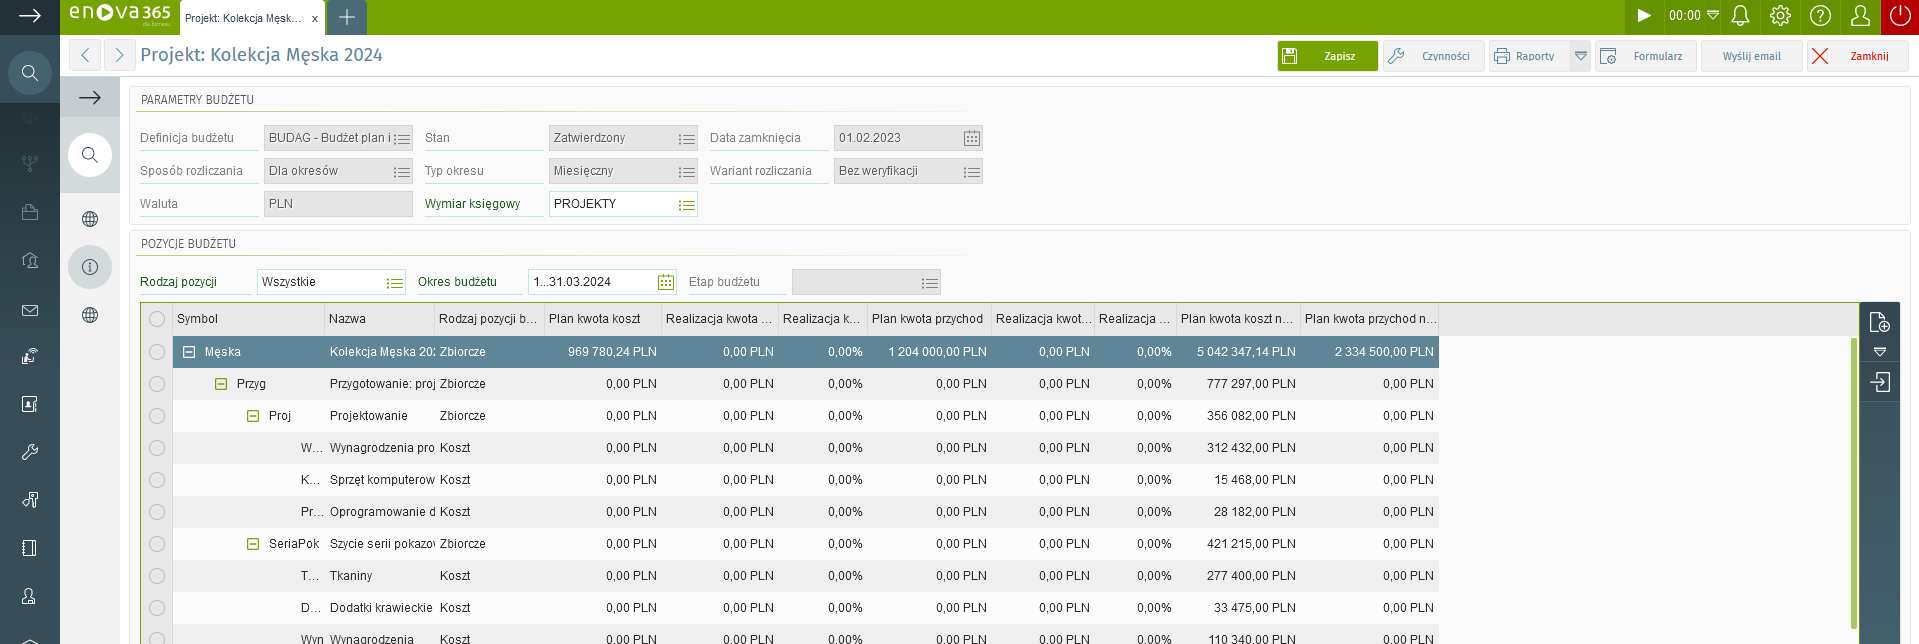Open the calendar icon for Data zamknięcia

[971, 138]
